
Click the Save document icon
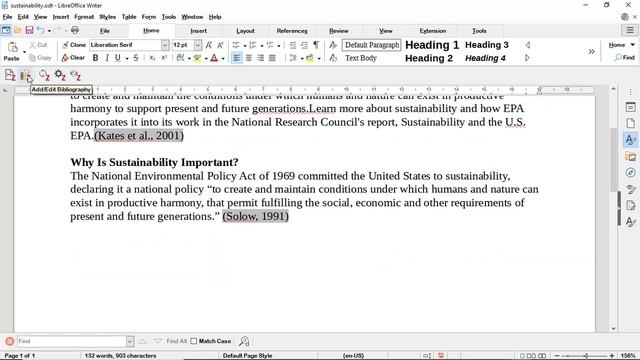pos(29,30)
